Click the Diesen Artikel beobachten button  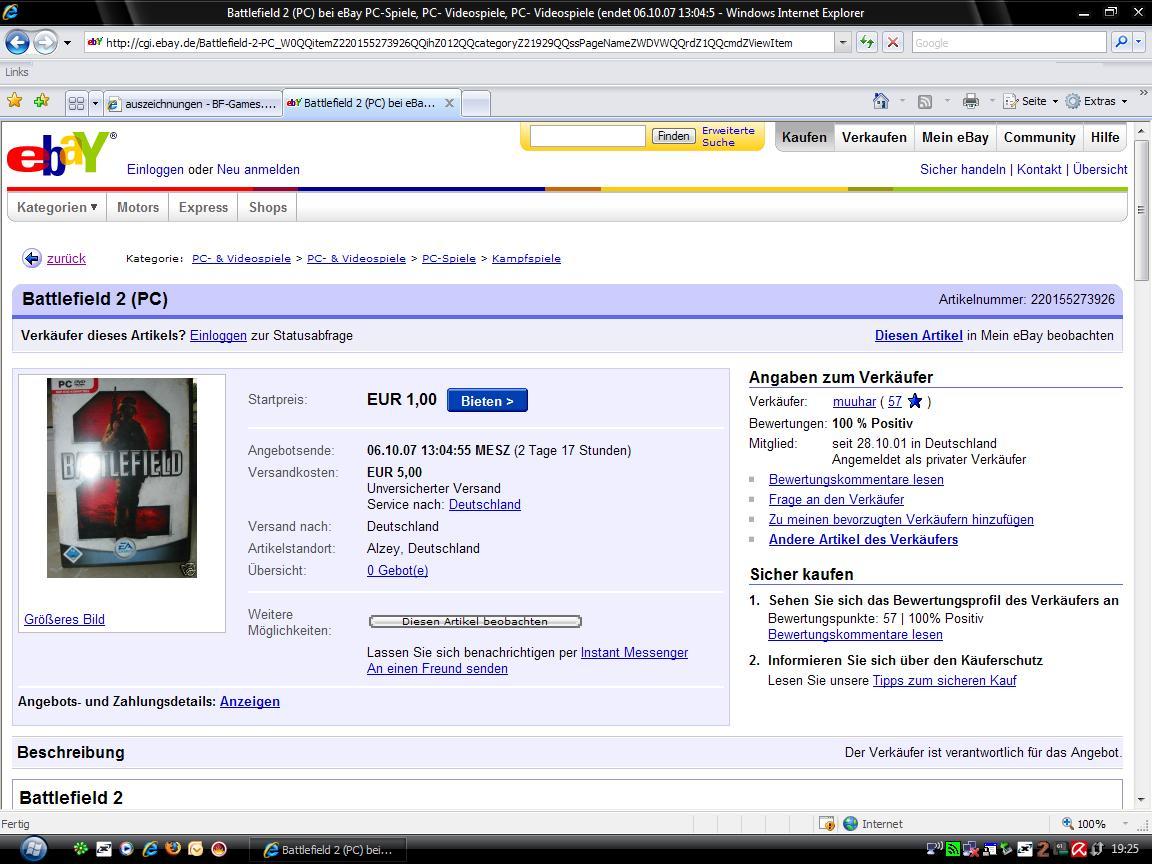point(475,622)
